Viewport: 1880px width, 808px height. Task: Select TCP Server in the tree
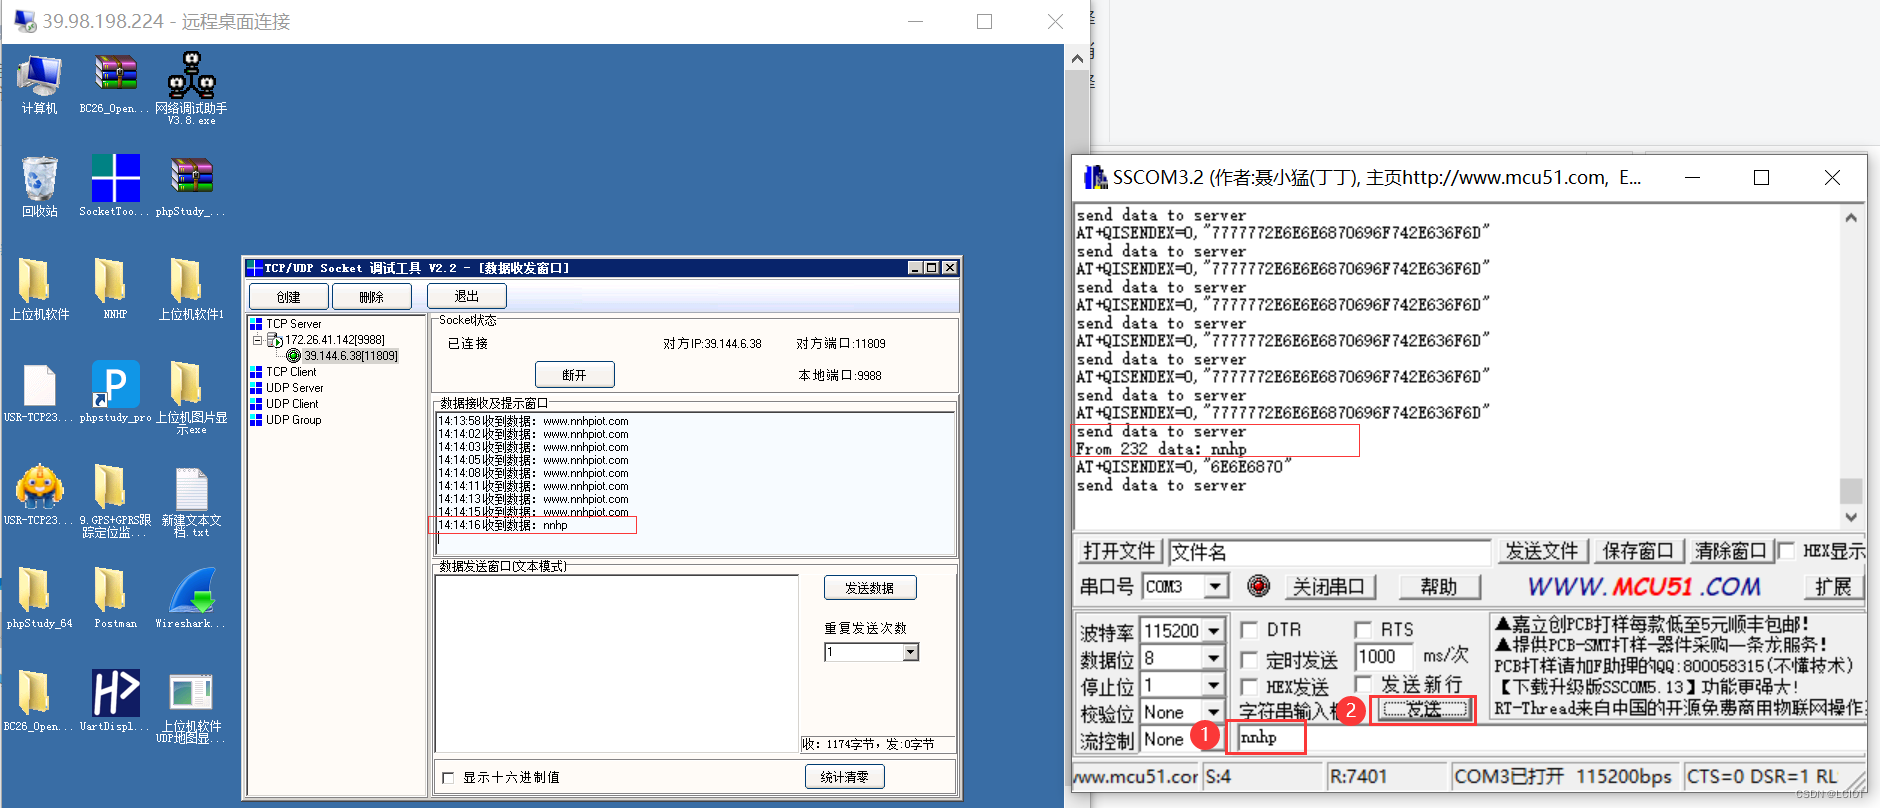tap(294, 324)
